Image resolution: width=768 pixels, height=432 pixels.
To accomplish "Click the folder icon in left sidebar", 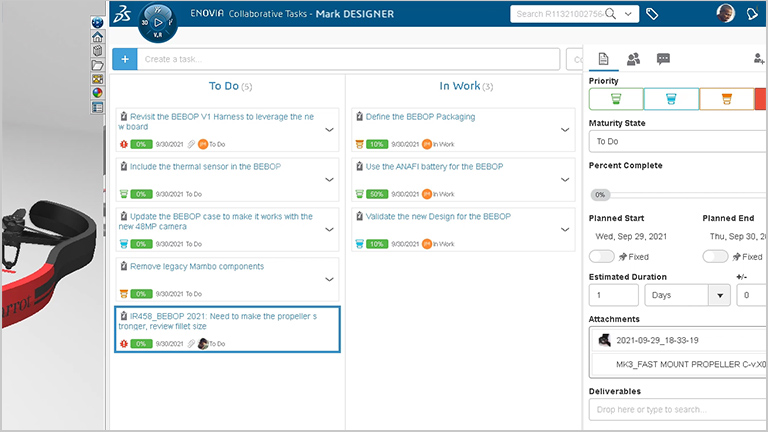I will (x=97, y=65).
